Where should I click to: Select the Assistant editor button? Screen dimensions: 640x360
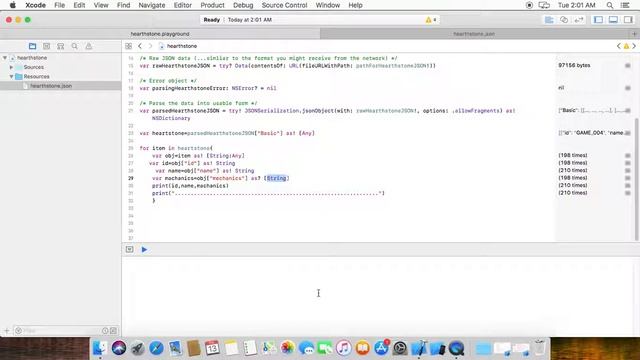[564, 20]
